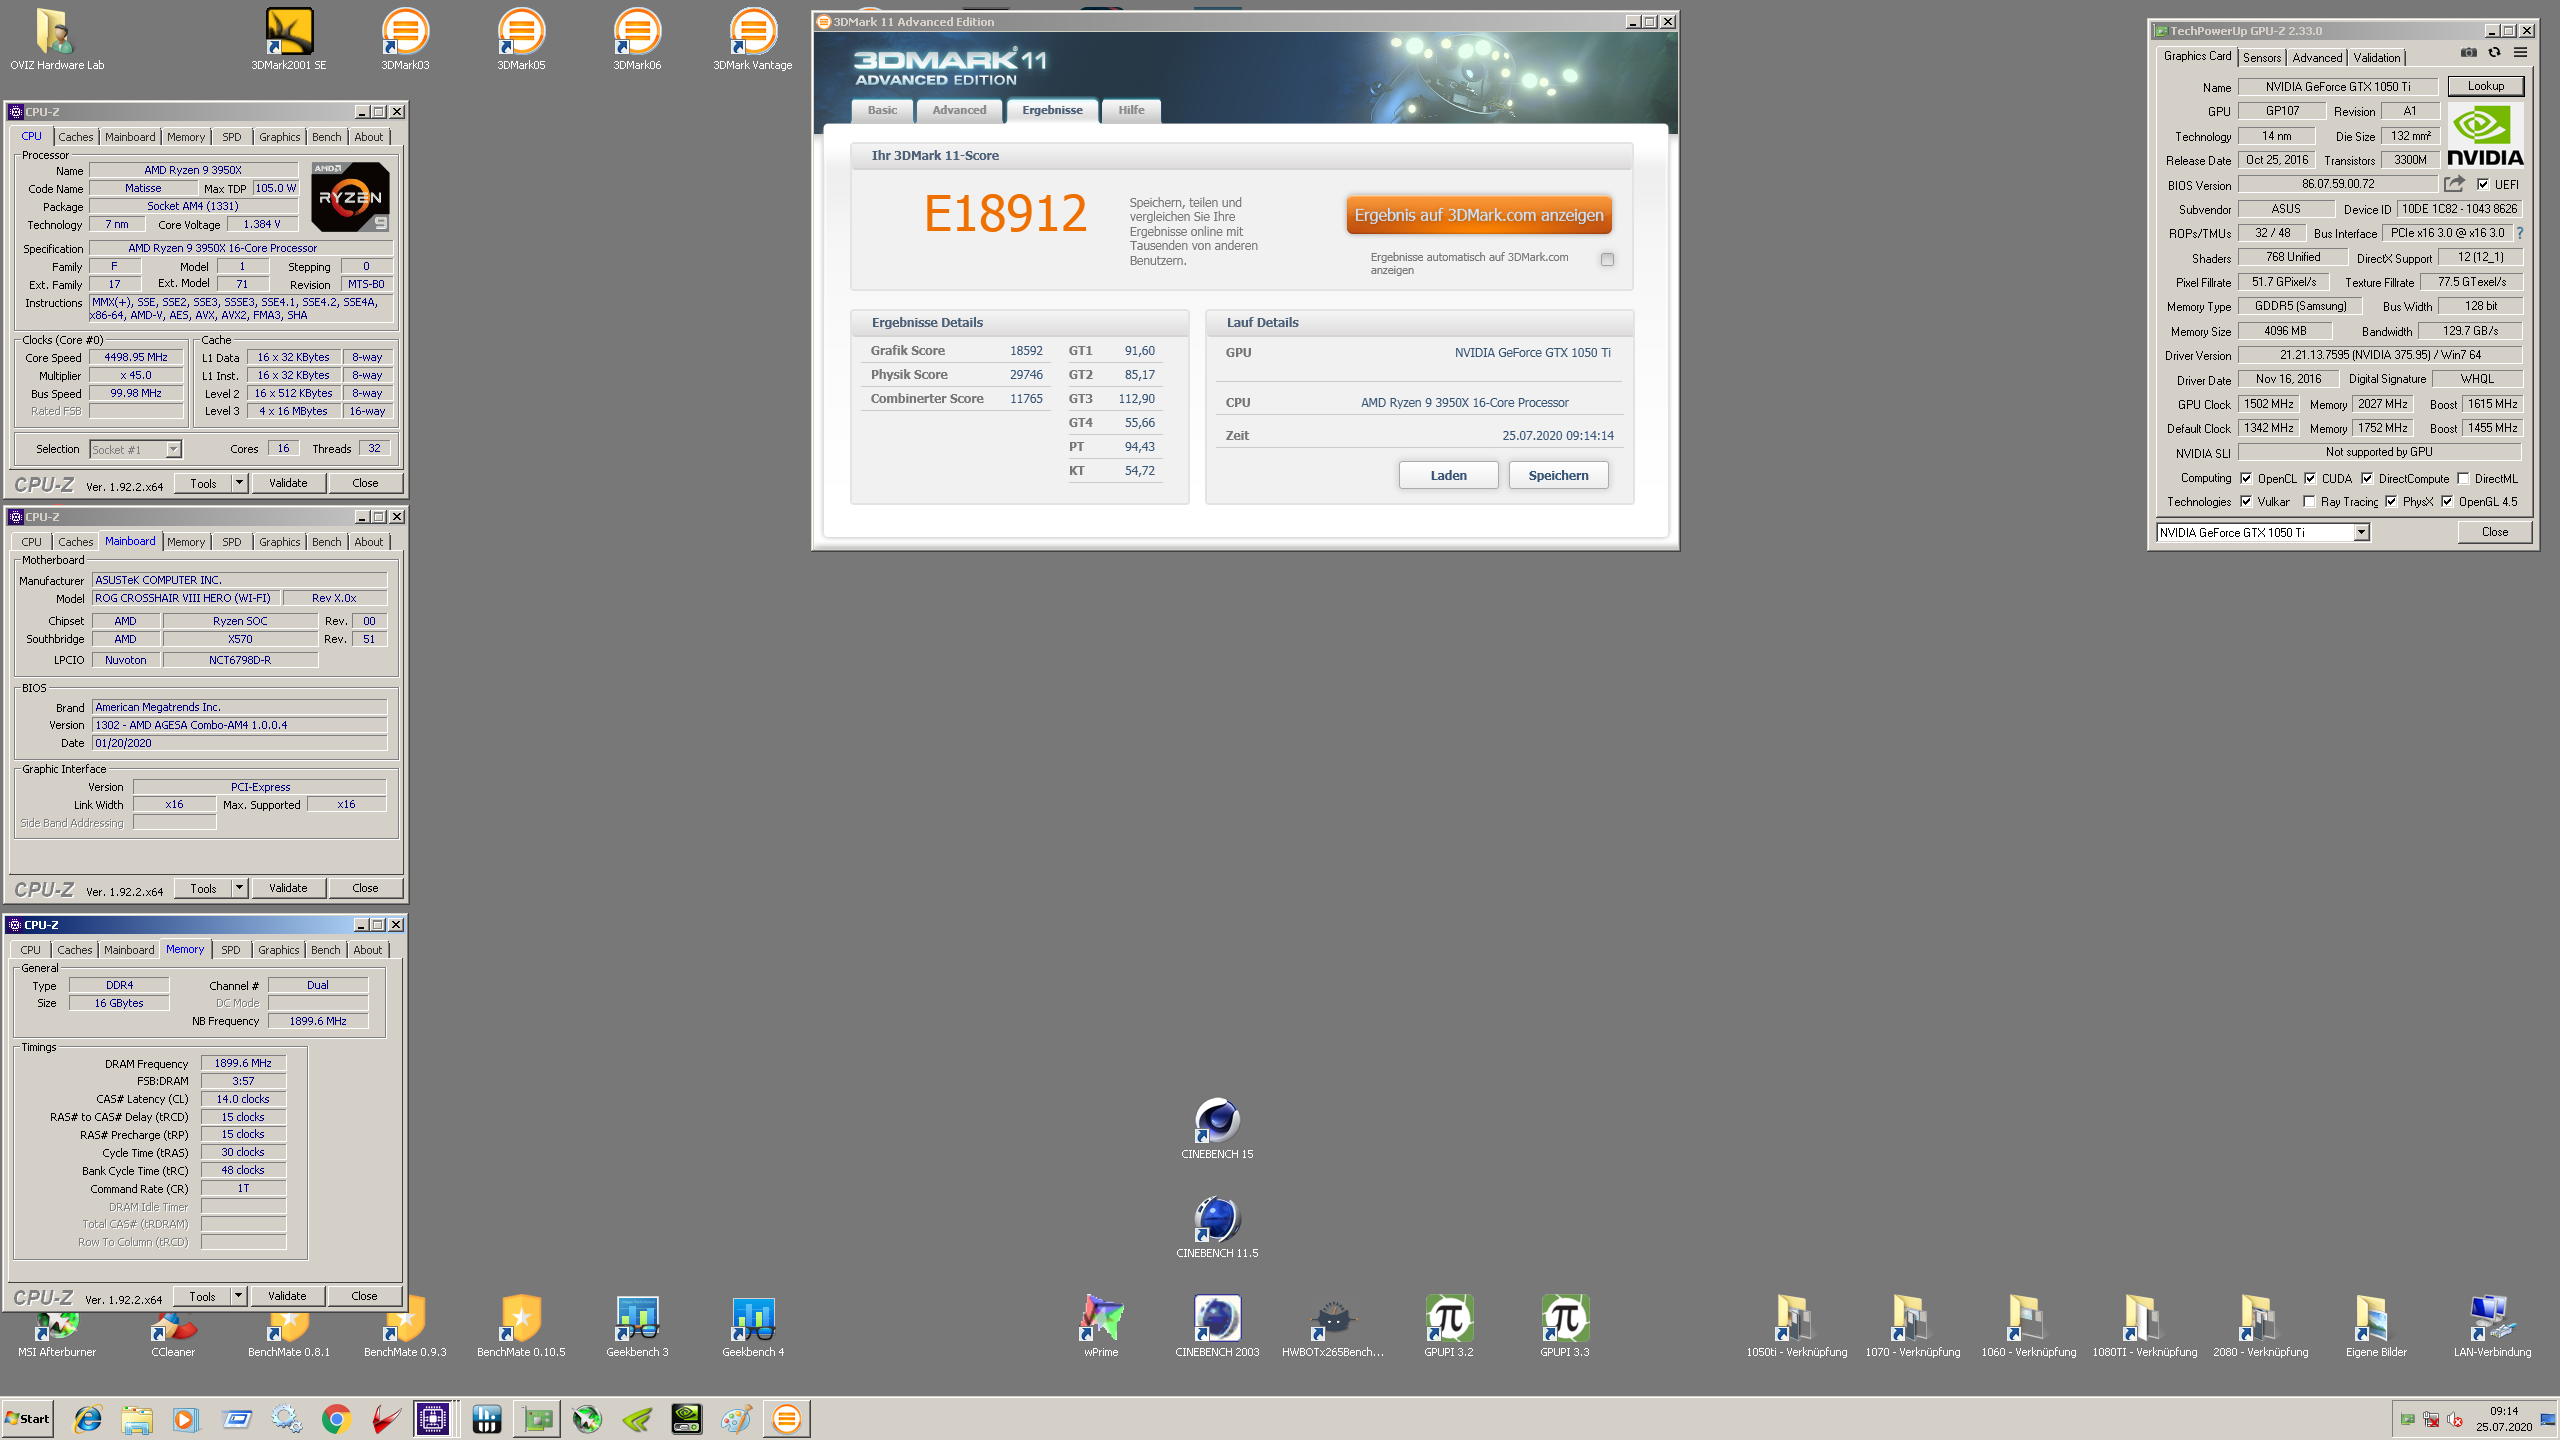Open the Geekbench 3 shortcut

click(637, 1326)
